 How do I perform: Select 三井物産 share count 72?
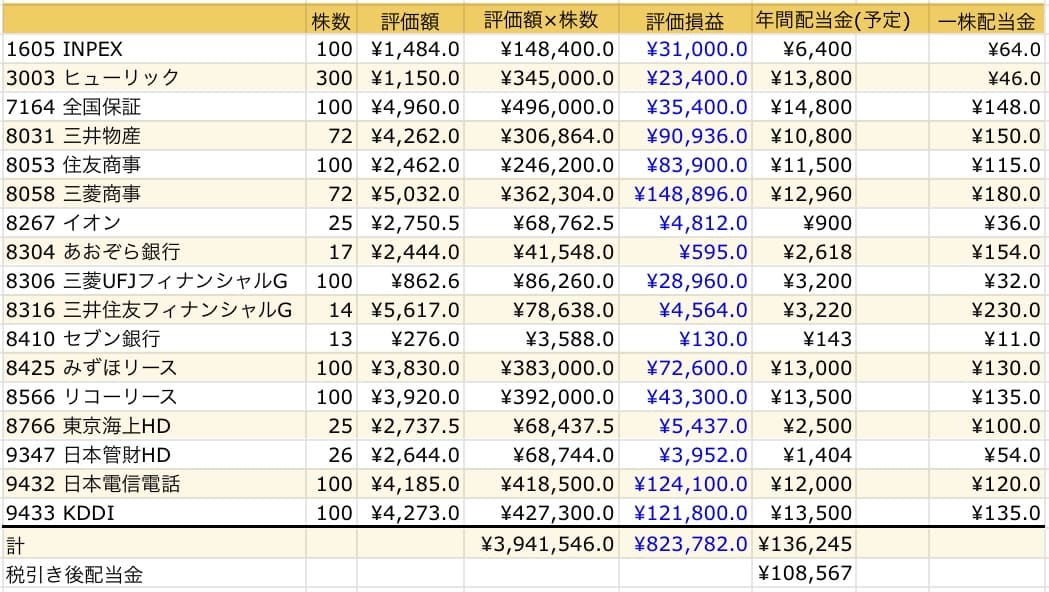[331, 136]
